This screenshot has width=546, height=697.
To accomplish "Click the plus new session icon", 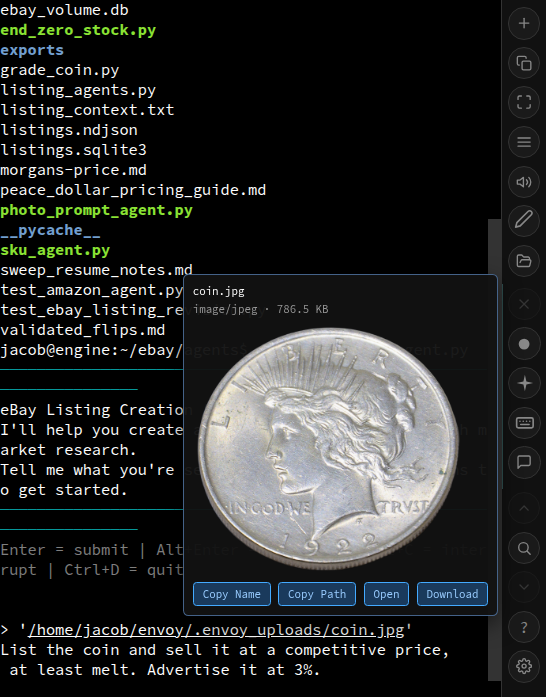I will (x=524, y=23).
